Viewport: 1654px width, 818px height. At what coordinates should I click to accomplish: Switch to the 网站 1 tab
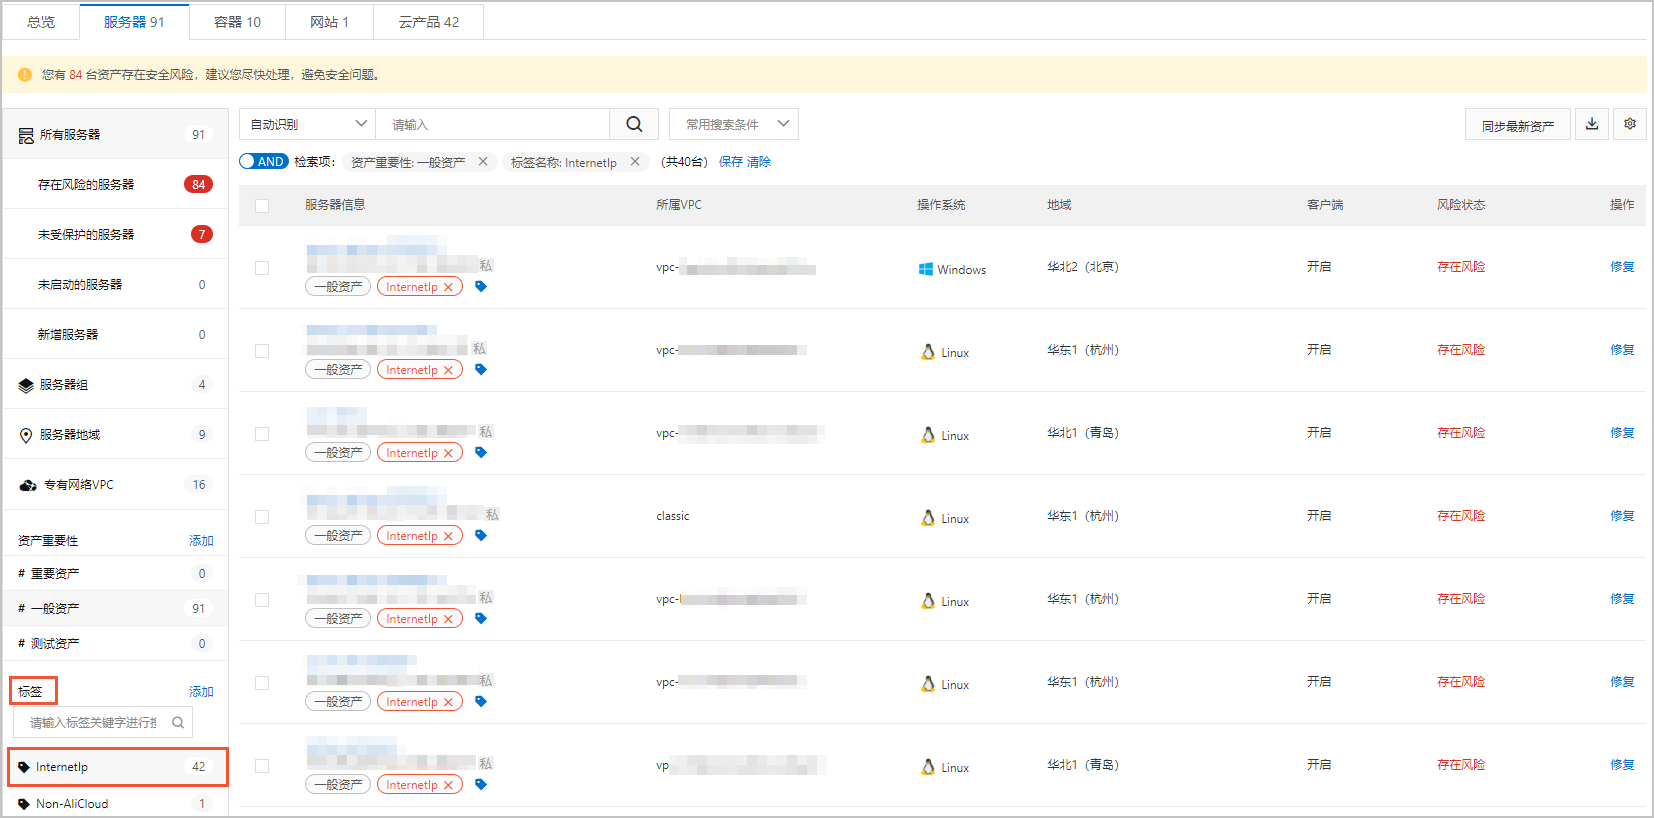tap(329, 22)
